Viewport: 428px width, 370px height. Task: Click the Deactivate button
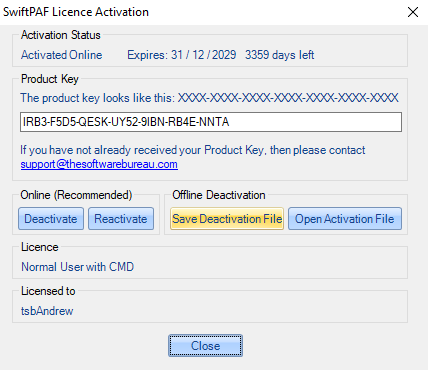point(51,219)
